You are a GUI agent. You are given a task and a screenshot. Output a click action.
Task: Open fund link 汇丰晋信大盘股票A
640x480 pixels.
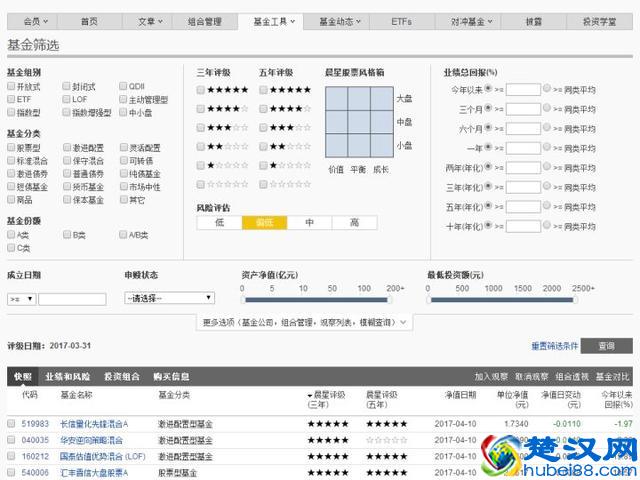[x=94, y=473]
